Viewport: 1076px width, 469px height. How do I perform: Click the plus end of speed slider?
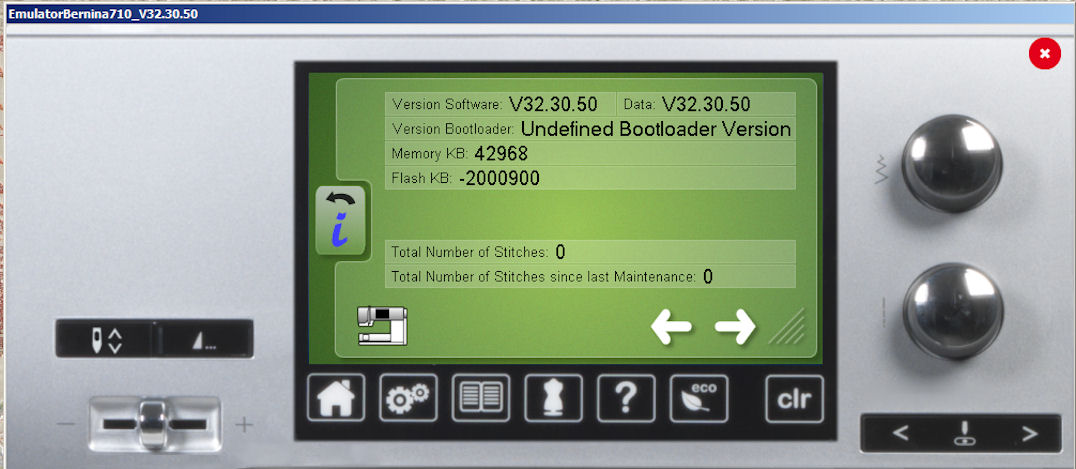(x=244, y=425)
